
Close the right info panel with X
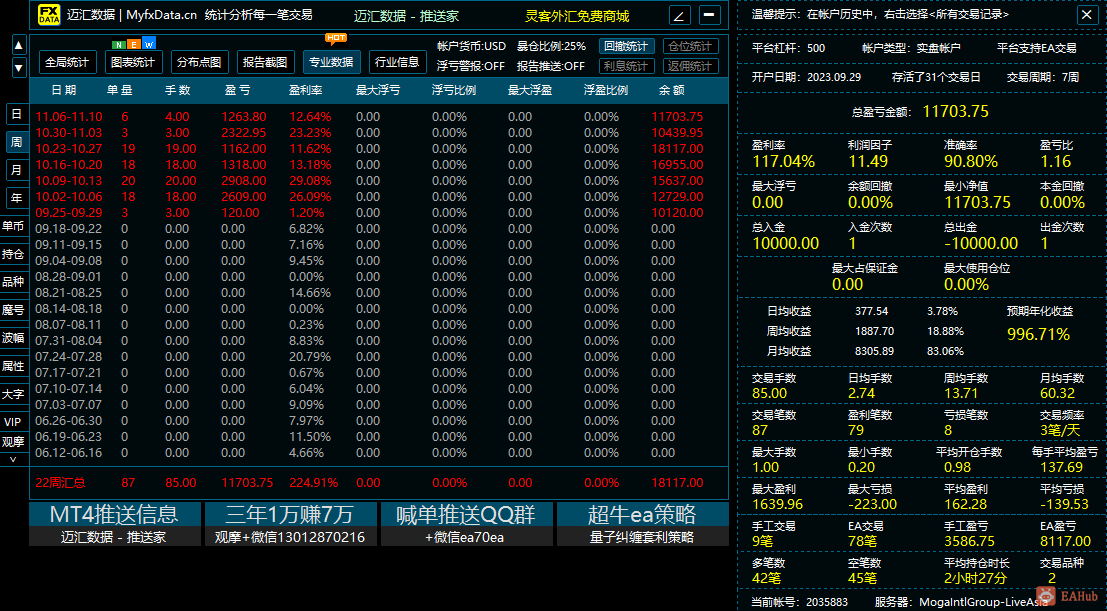[x=1087, y=14]
